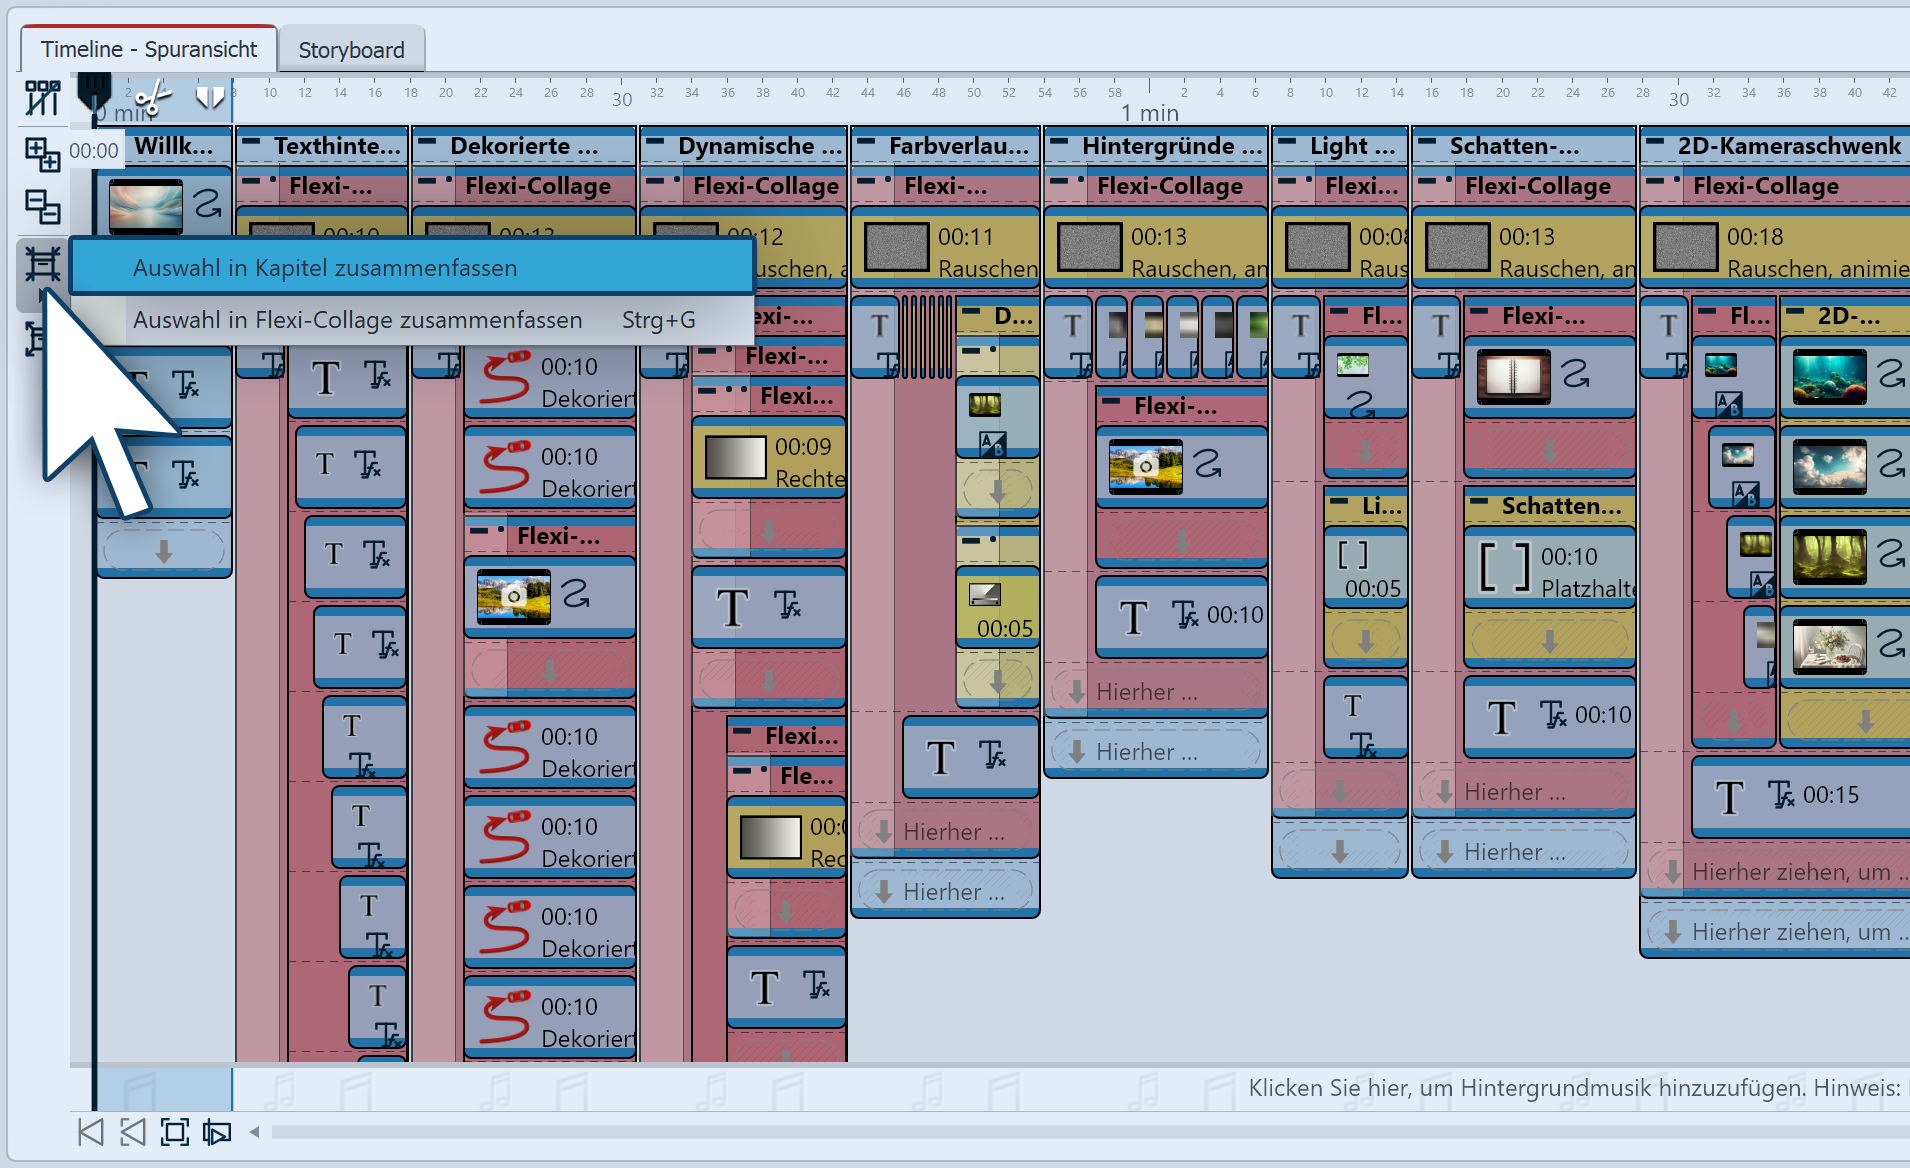The width and height of the screenshot is (1910, 1168).
Task: Click the expand all tracks icon
Action: tap(42, 153)
